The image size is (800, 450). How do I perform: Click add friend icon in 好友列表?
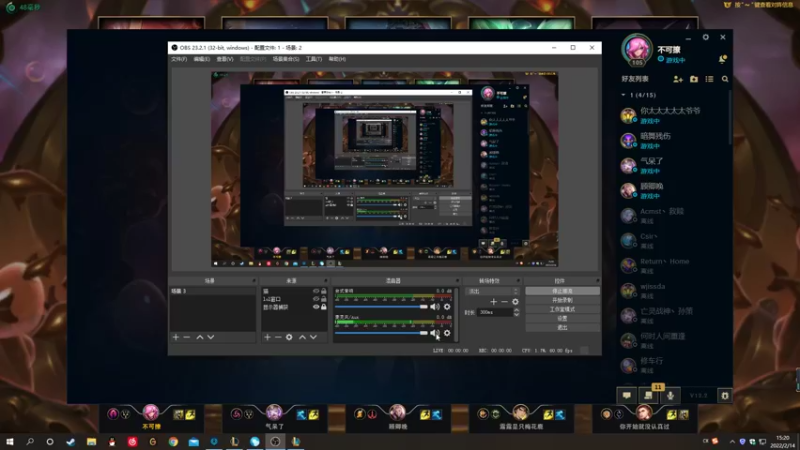click(x=678, y=79)
